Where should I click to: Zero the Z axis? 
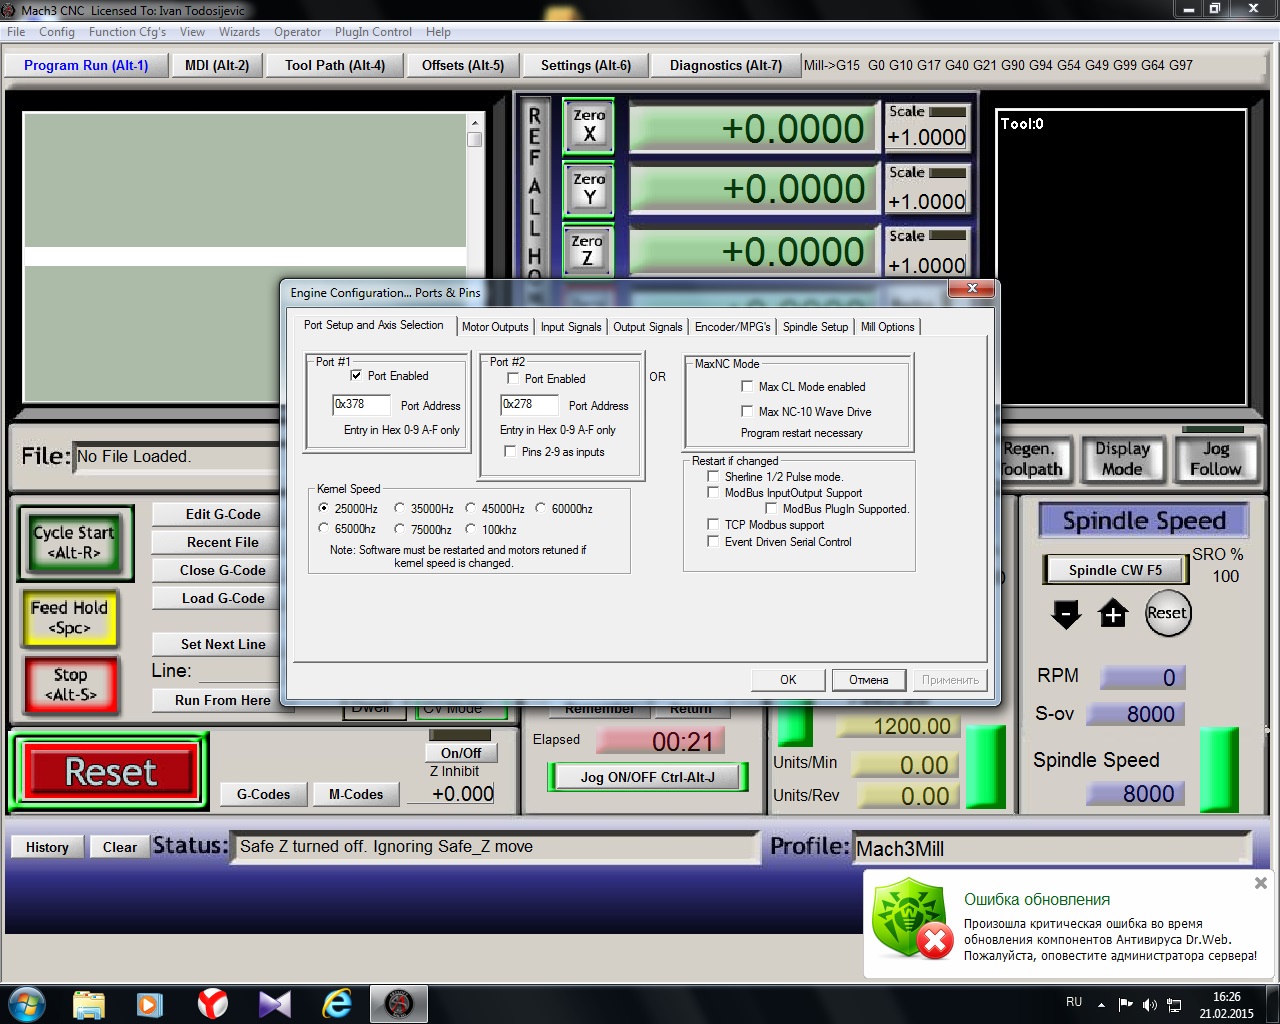click(x=587, y=251)
